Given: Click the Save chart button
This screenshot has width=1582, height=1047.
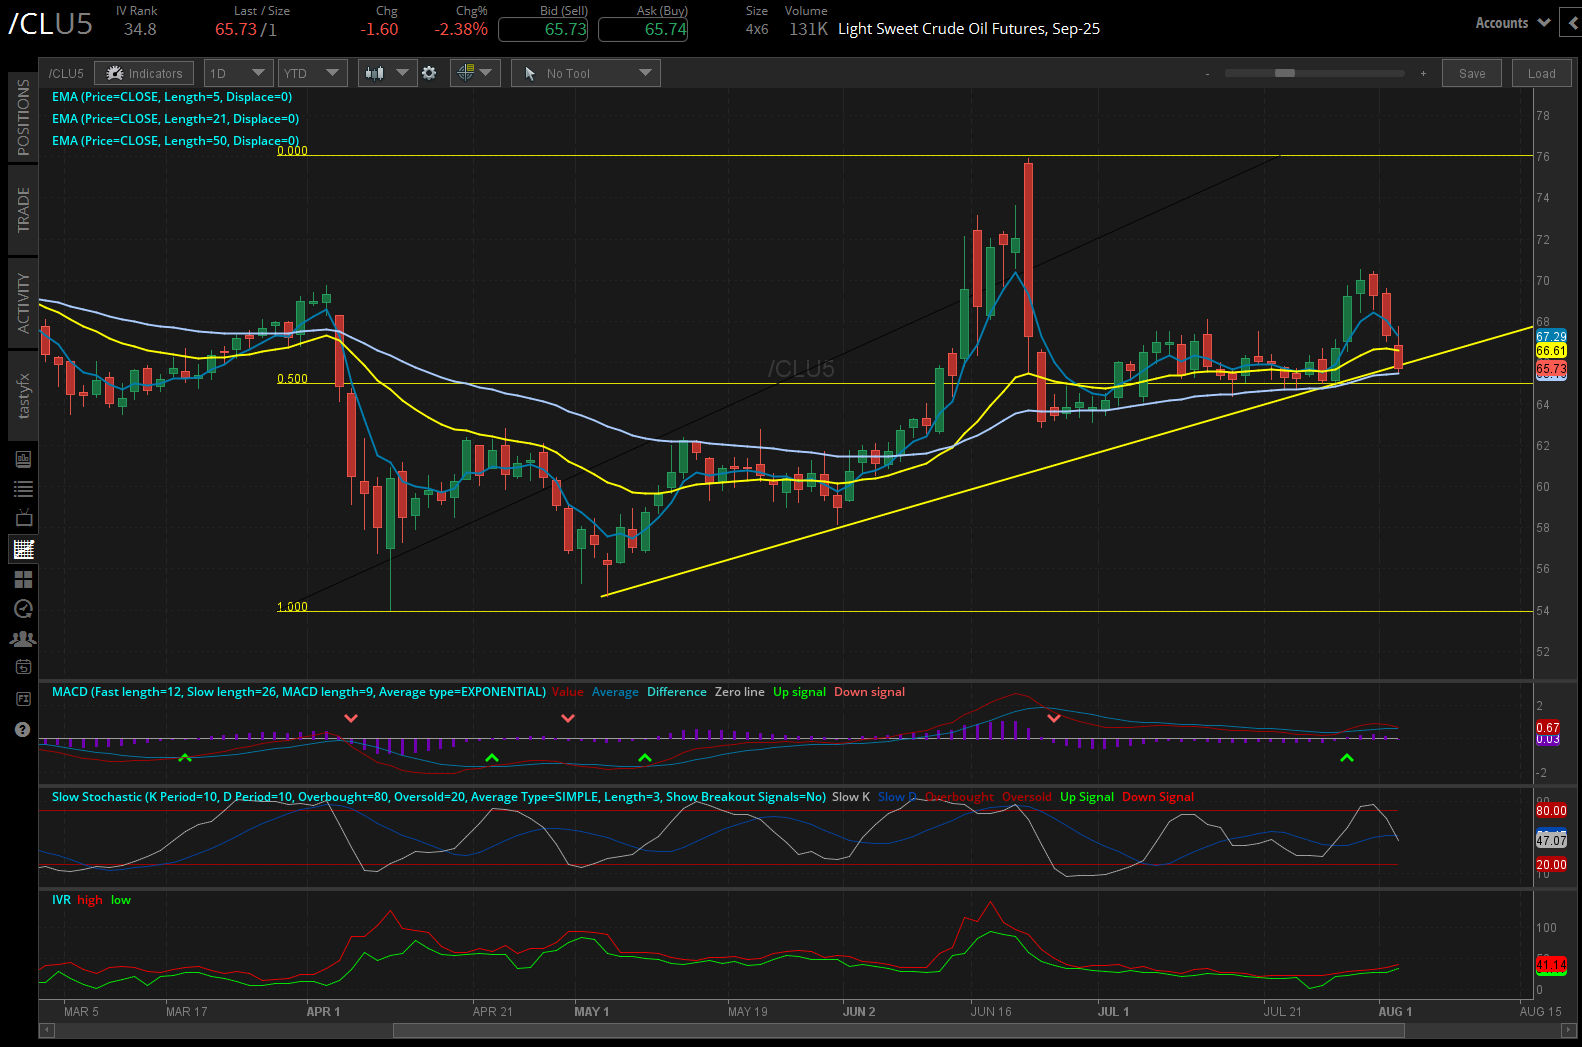Looking at the screenshot, I should pyautogui.click(x=1472, y=73).
